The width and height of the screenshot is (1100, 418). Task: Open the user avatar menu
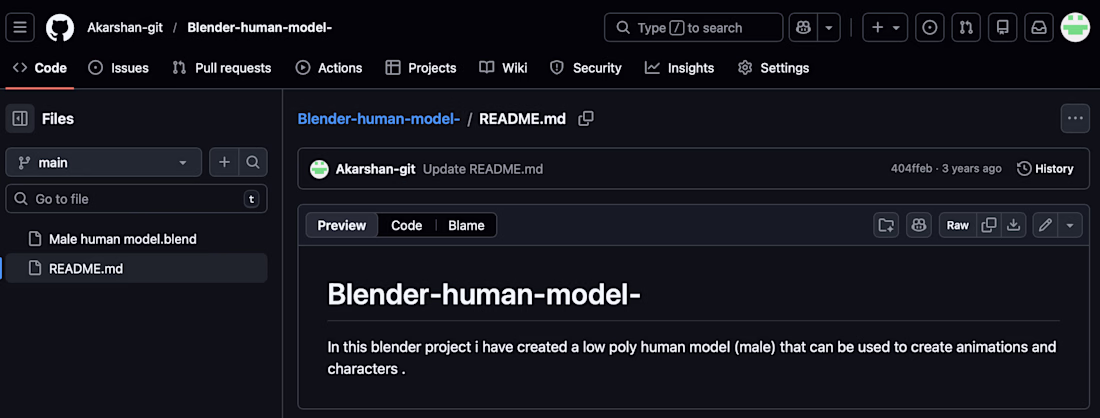pos(1075,27)
